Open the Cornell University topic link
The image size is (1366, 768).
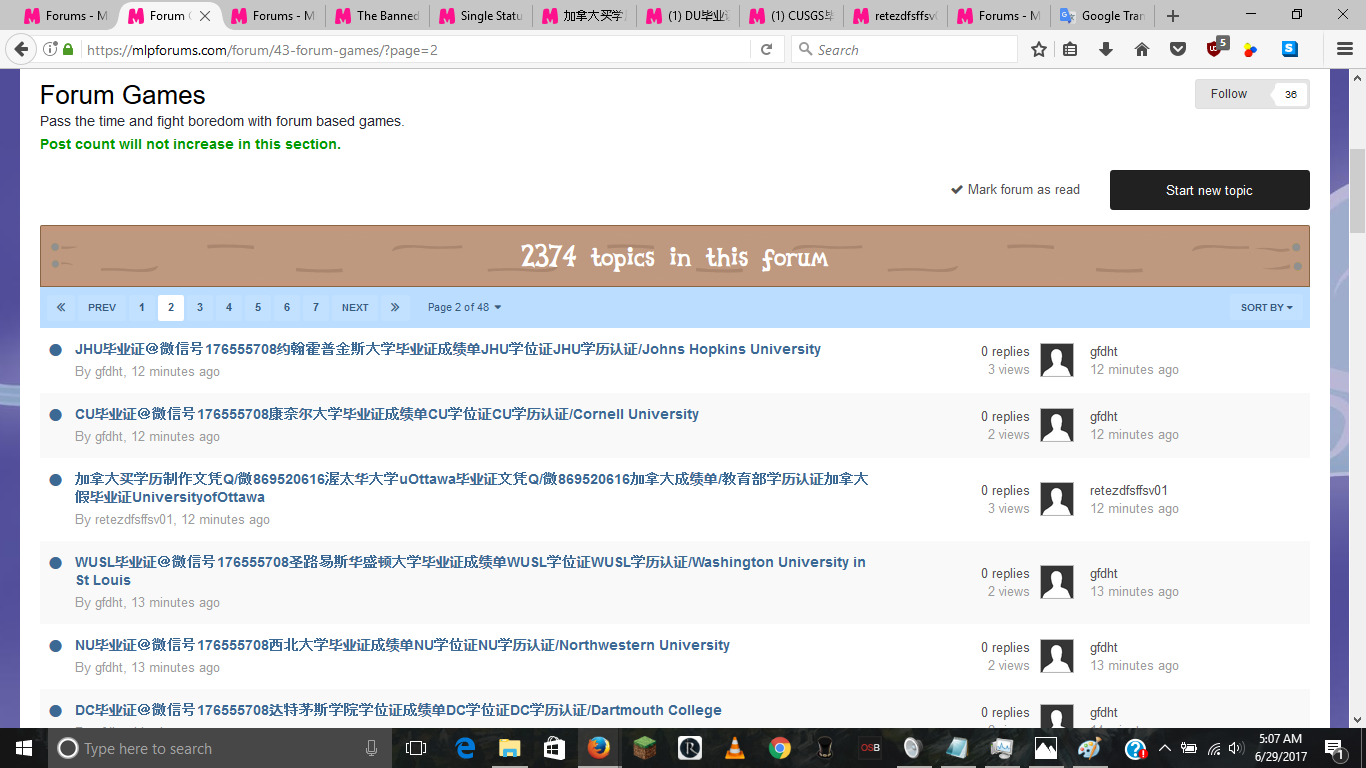pyautogui.click(x=386, y=414)
